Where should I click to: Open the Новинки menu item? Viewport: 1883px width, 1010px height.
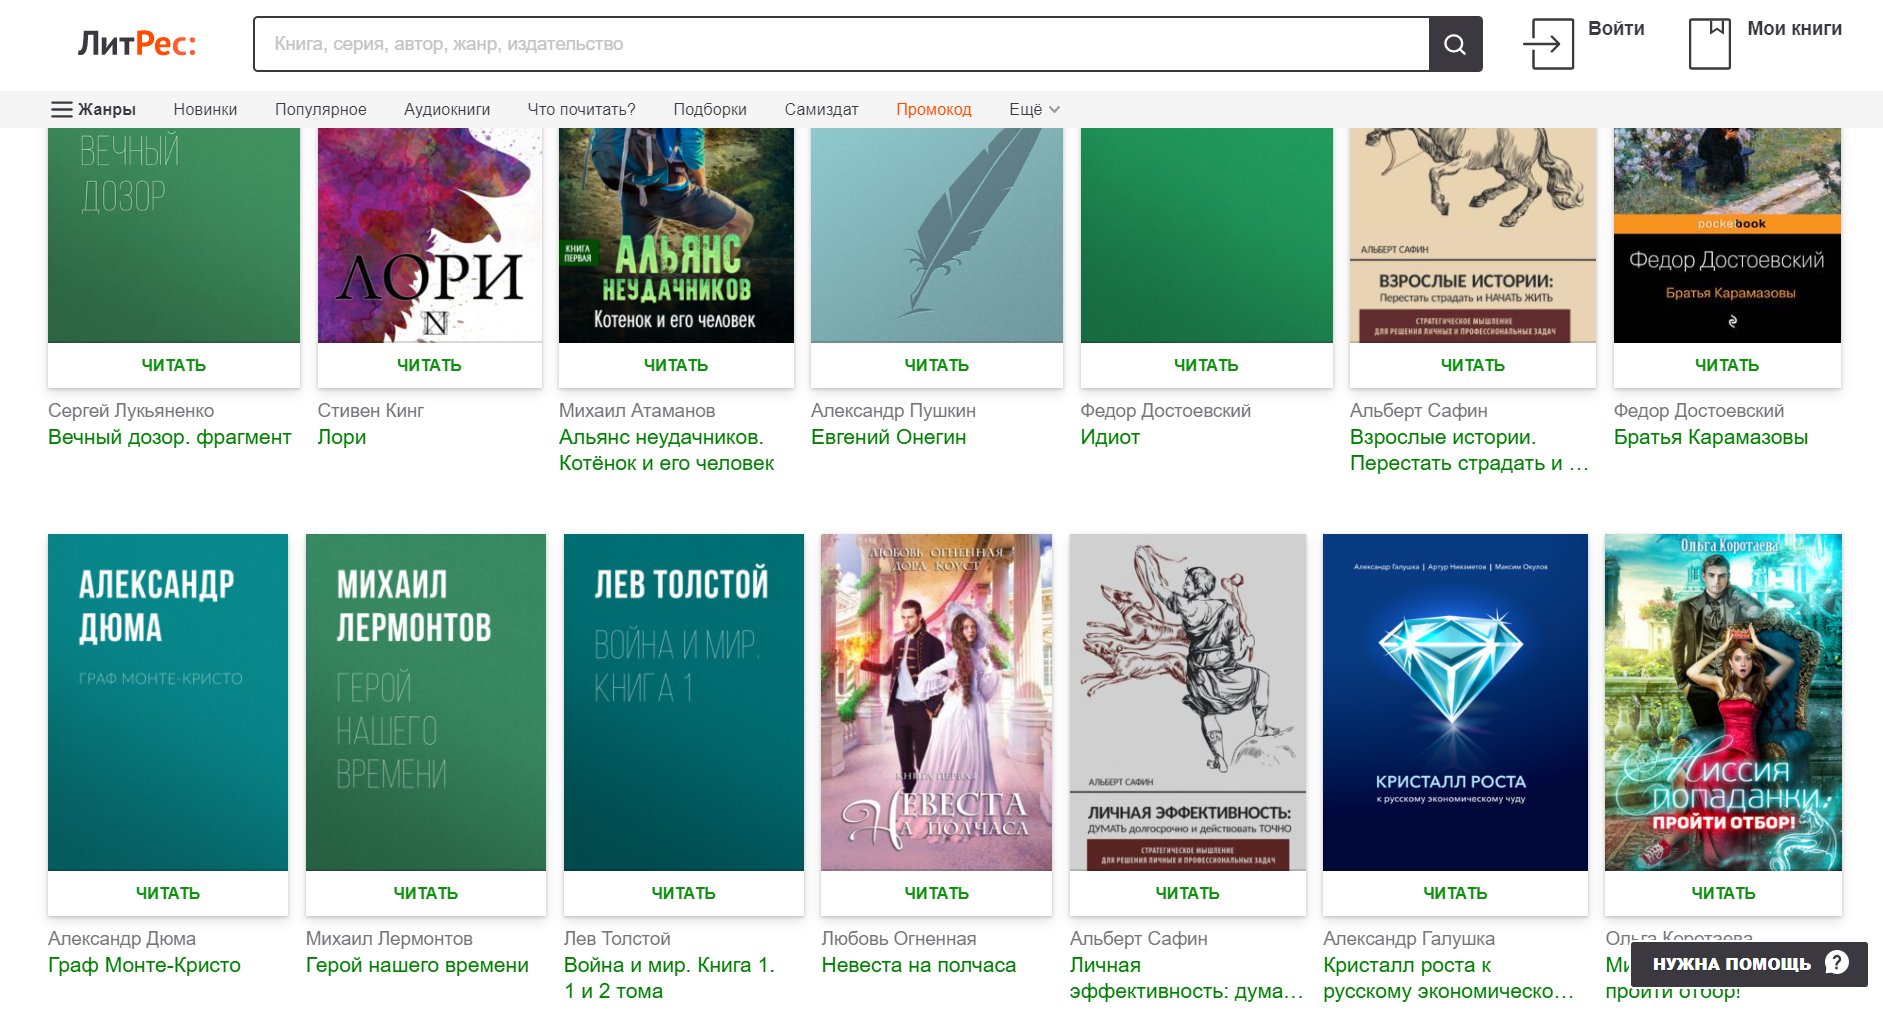(x=205, y=110)
